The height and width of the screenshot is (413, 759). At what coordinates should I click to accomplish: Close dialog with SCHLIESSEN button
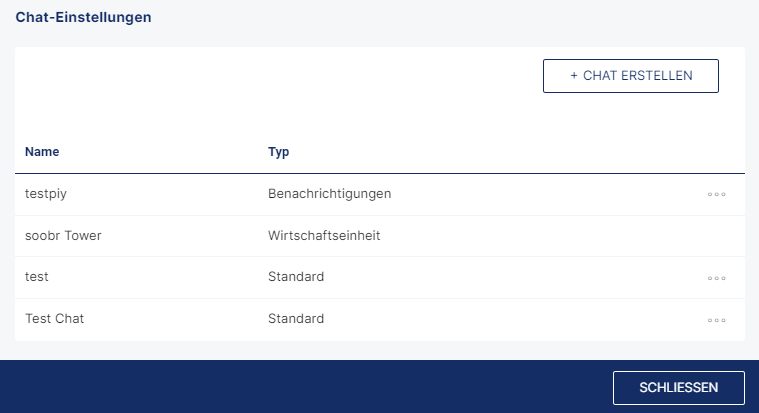point(679,387)
